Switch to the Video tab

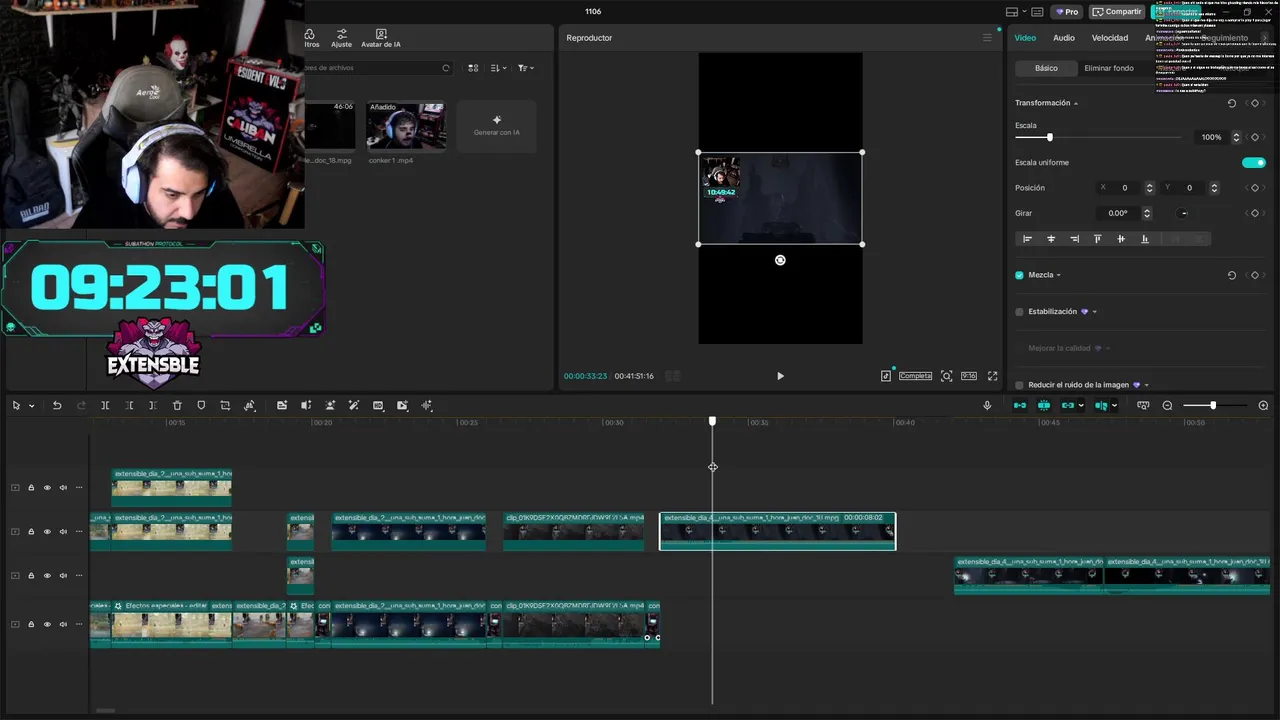tap(1025, 38)
